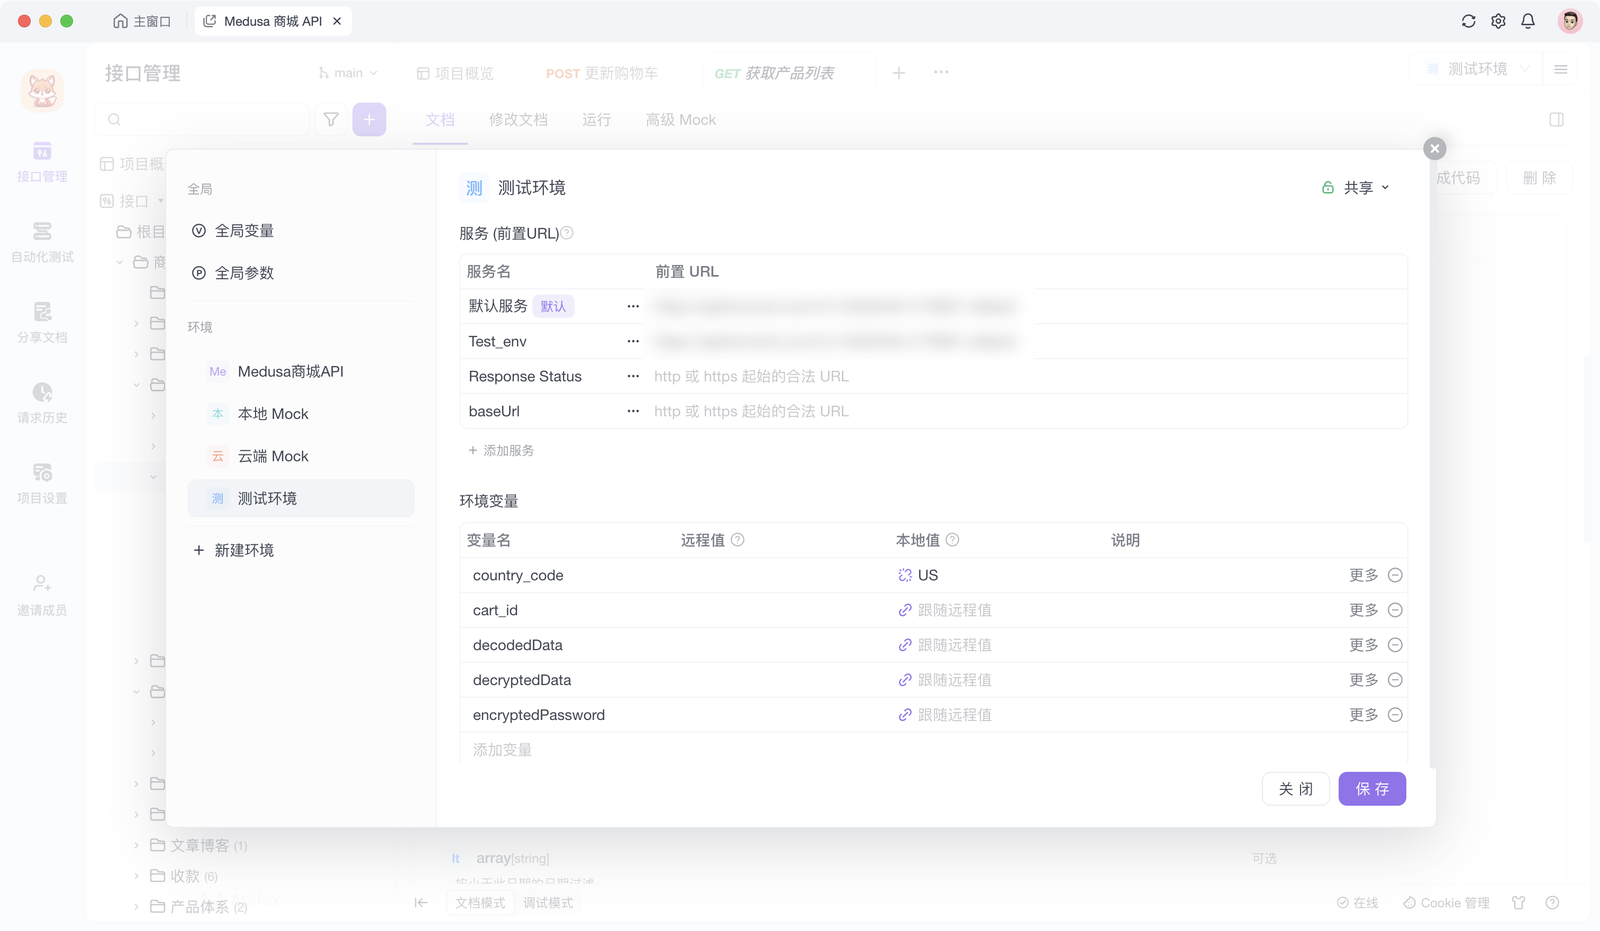Click the refresh icon in the title bar
Screen dimensions: 1600x931
(1468, 20)
